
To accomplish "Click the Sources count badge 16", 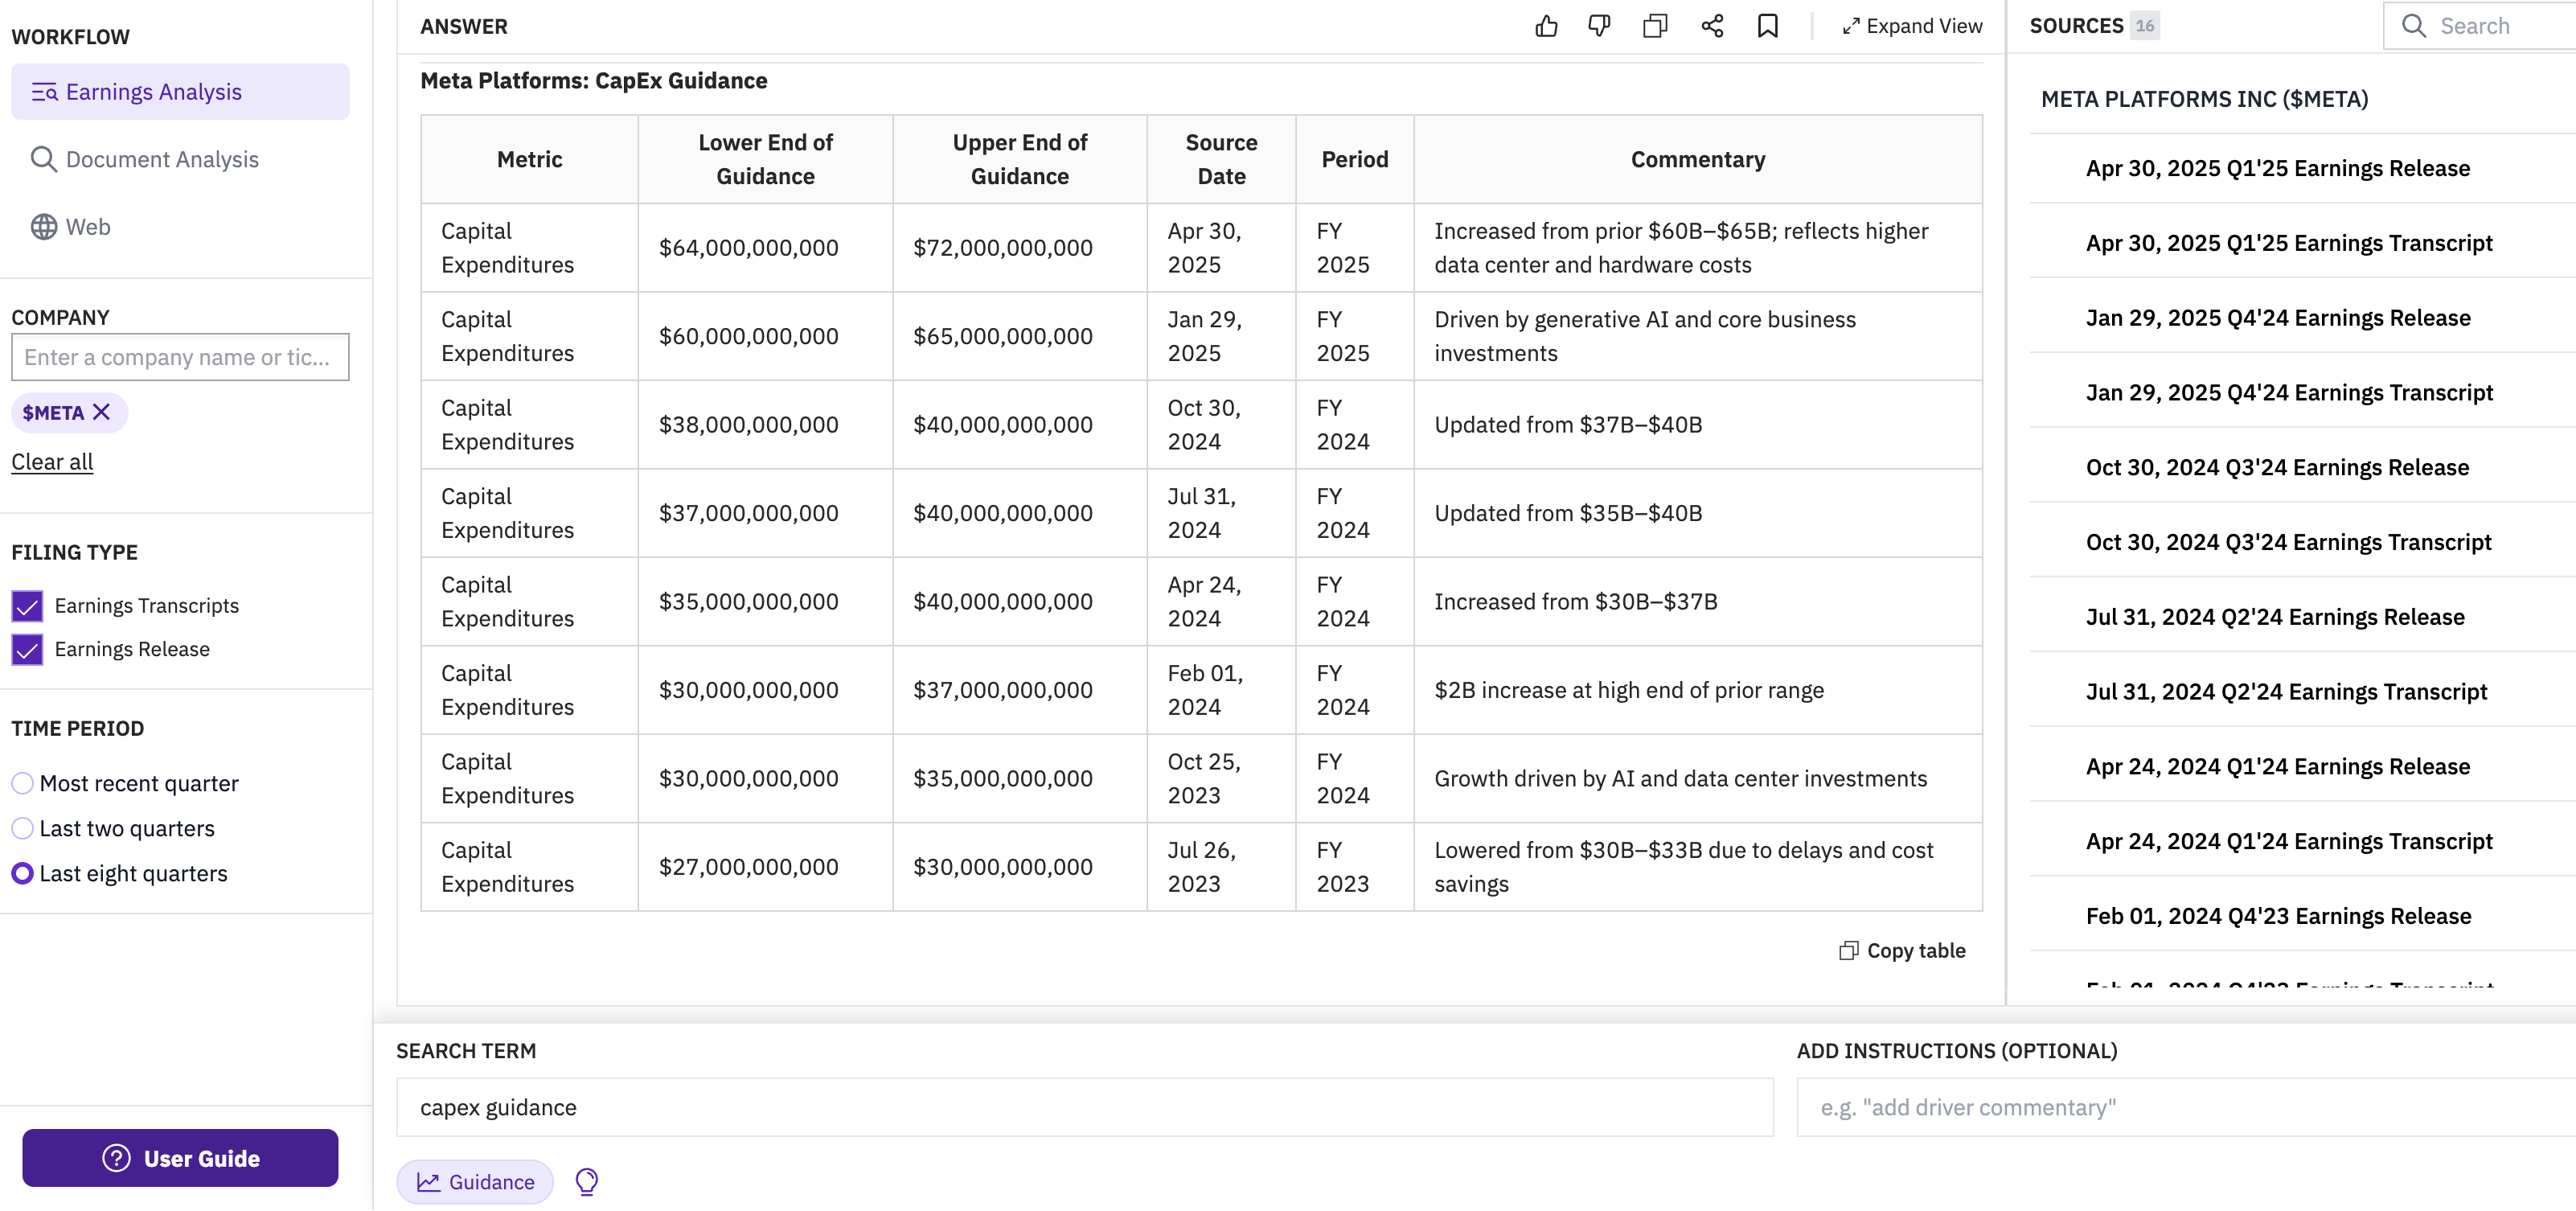I will pos(2144,26).
